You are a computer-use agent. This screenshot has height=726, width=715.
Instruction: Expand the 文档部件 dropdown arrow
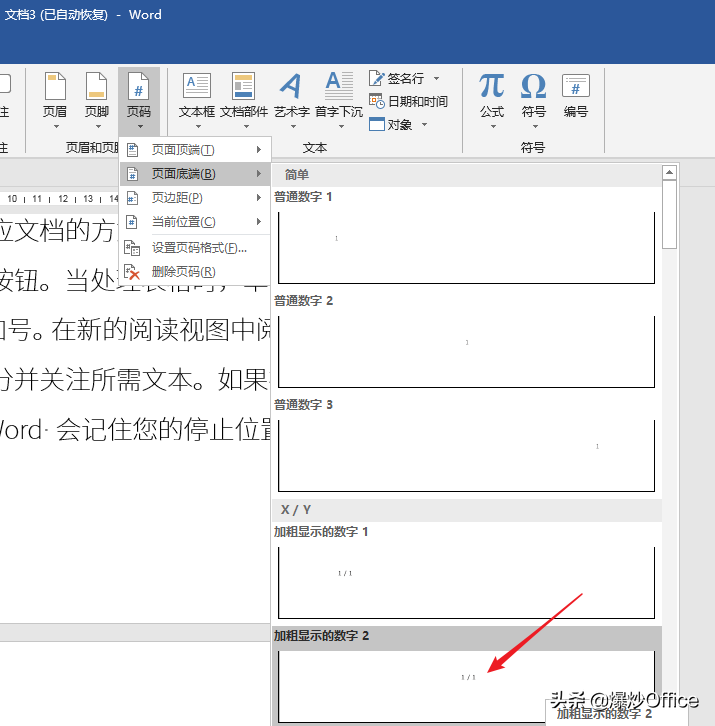click(x=246, y=126)
